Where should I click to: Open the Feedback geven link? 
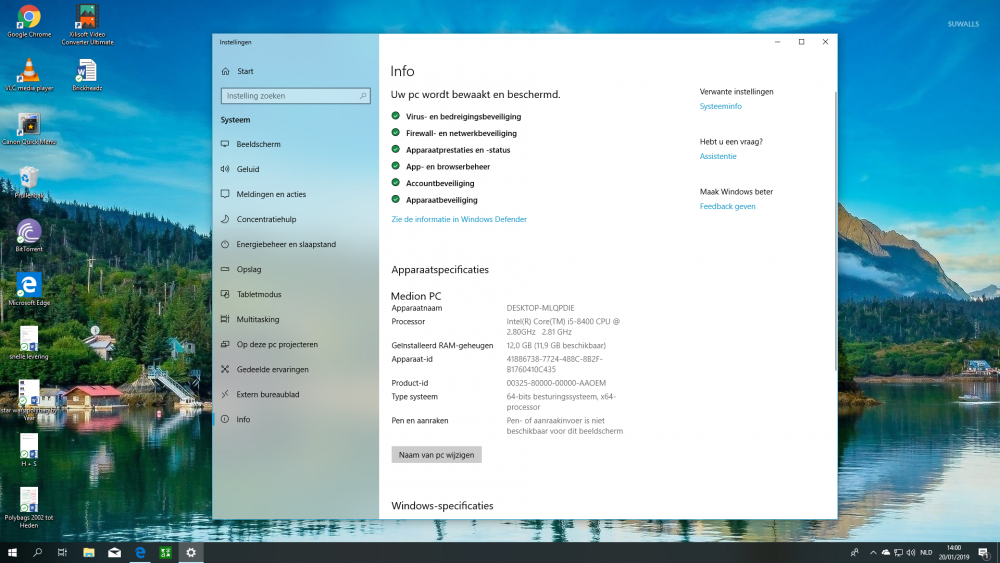click(x=728, y=207)
